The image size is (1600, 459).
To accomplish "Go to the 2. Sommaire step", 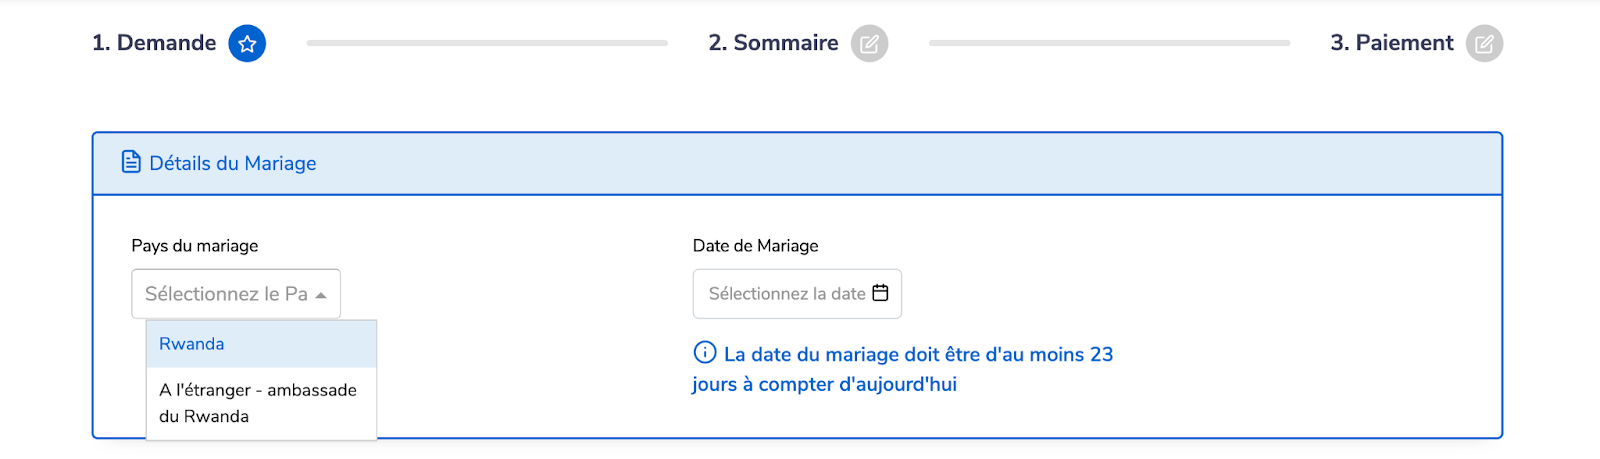I will (x=773, y=43).
